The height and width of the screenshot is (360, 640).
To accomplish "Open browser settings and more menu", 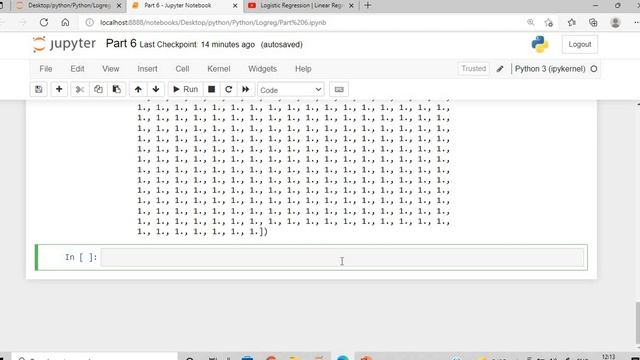I will click(636, 22).
